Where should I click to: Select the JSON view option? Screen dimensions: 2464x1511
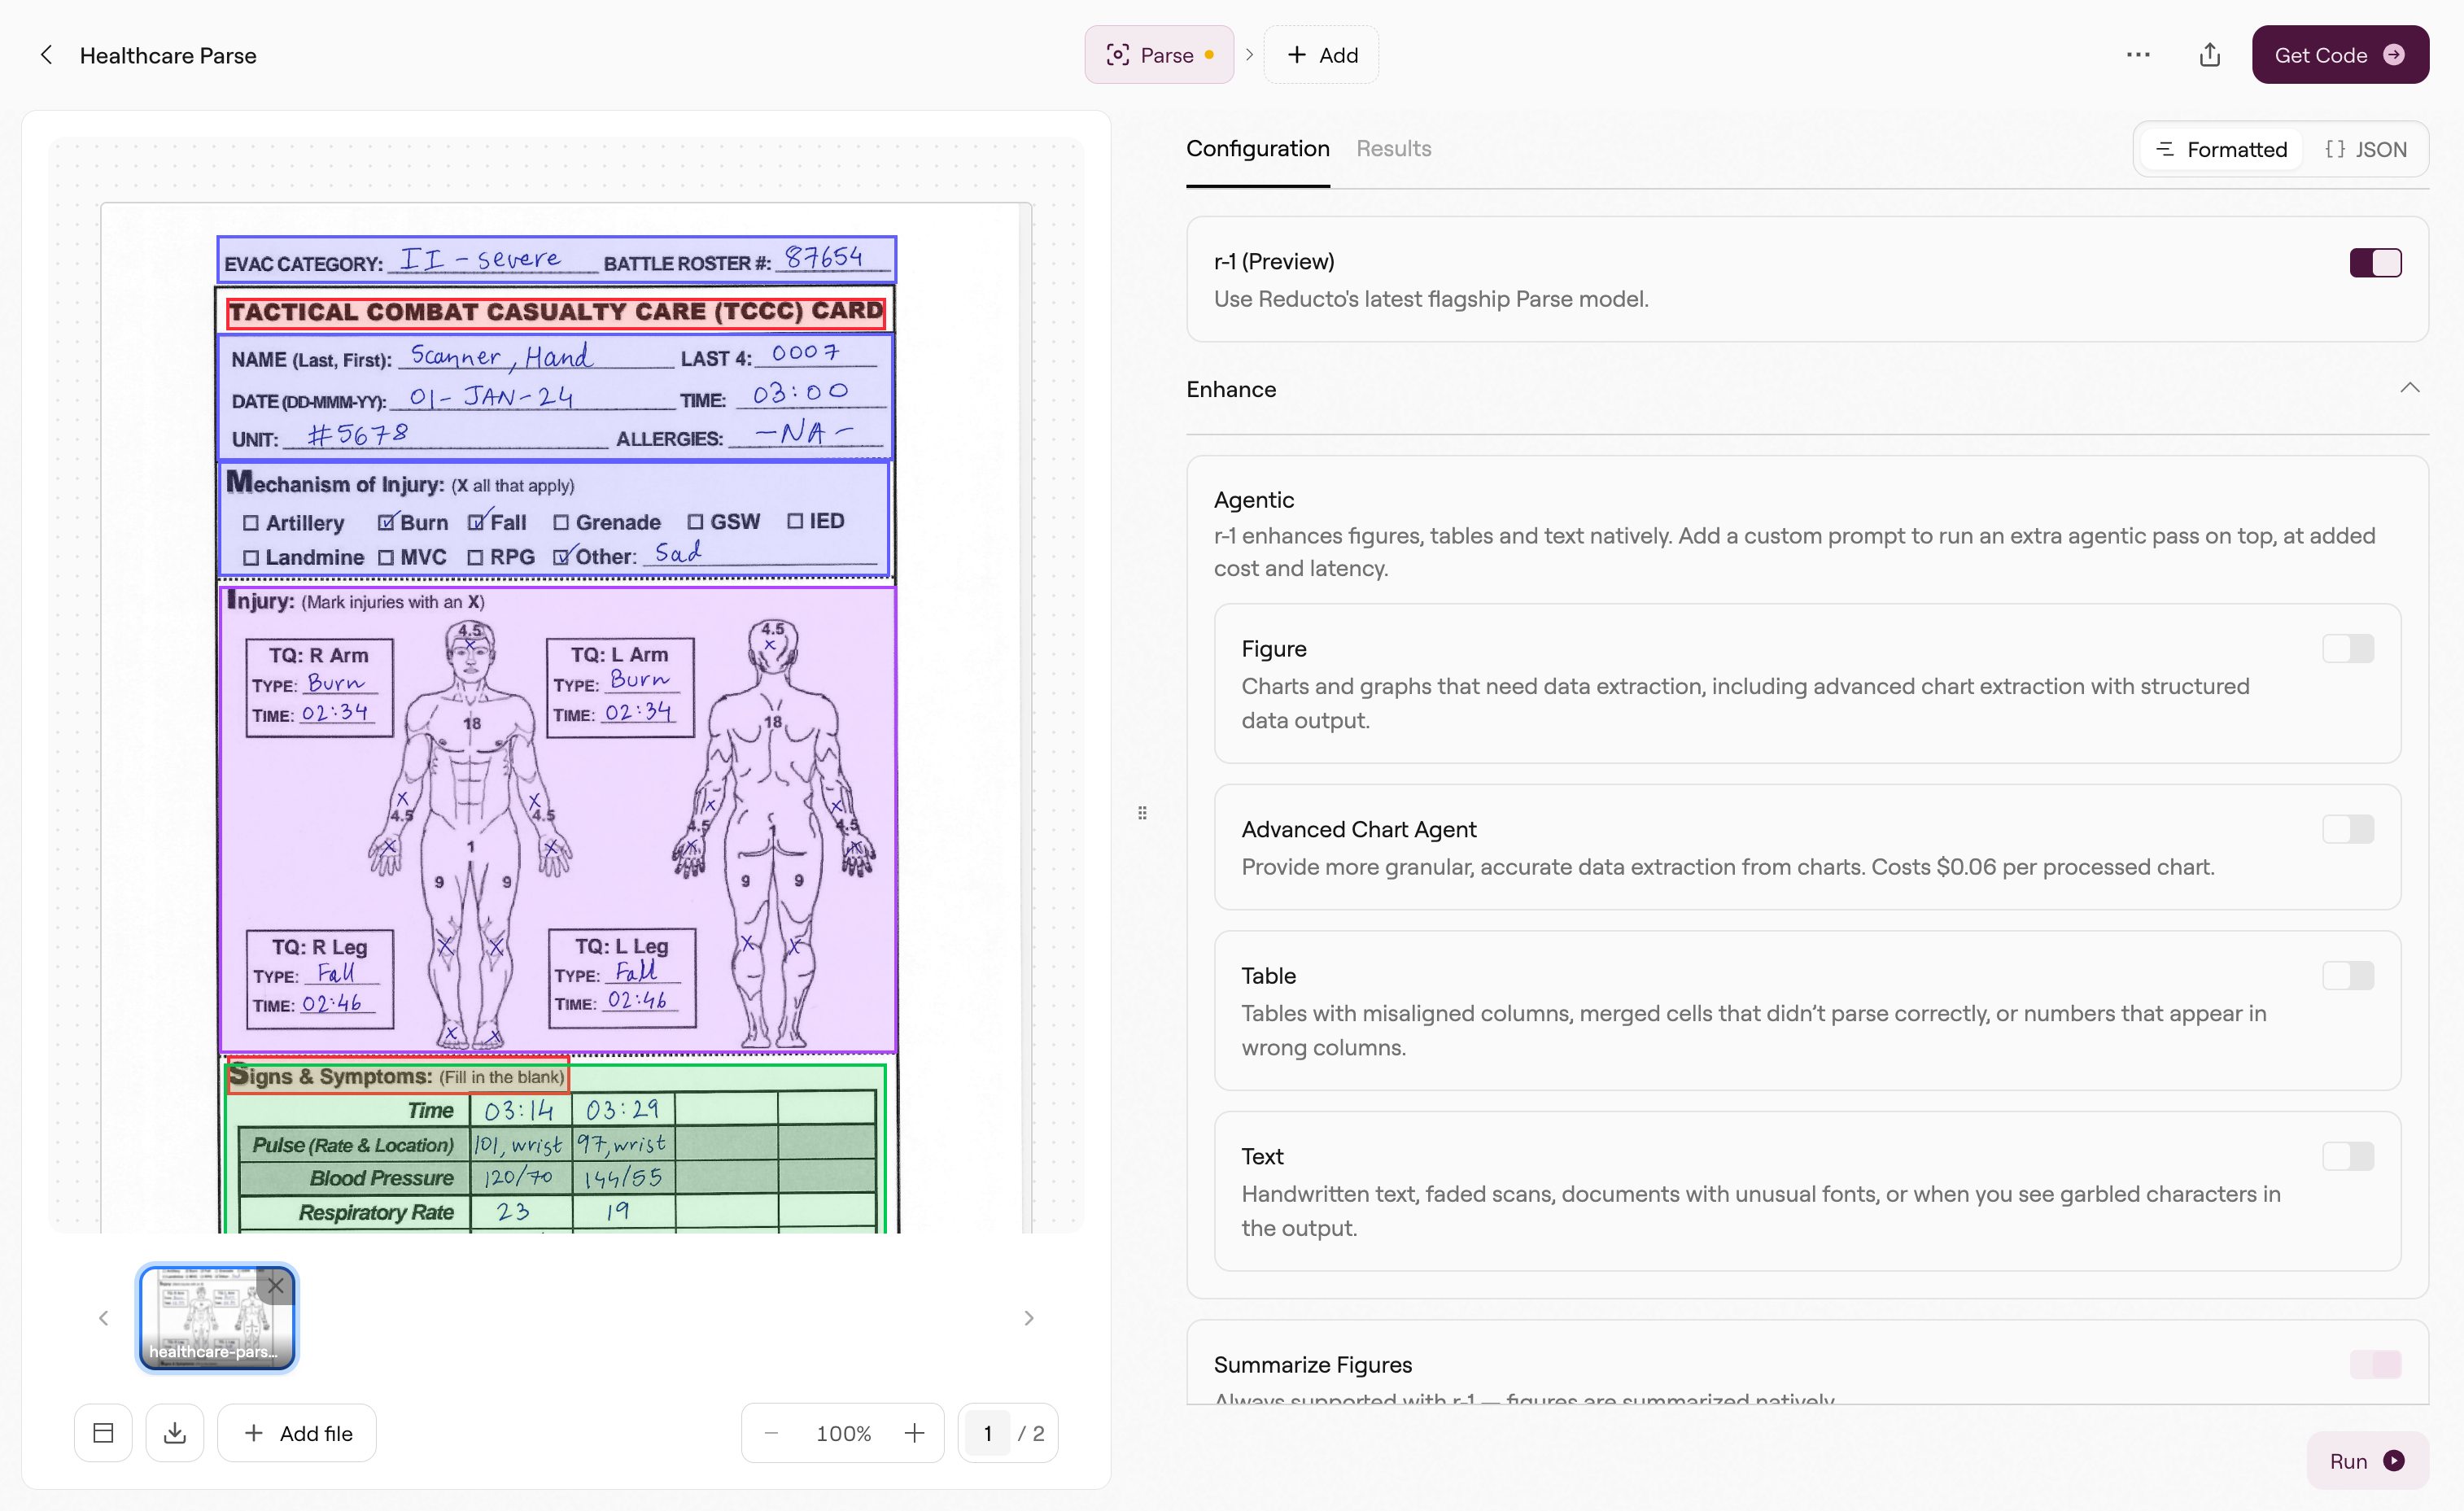2366,150
